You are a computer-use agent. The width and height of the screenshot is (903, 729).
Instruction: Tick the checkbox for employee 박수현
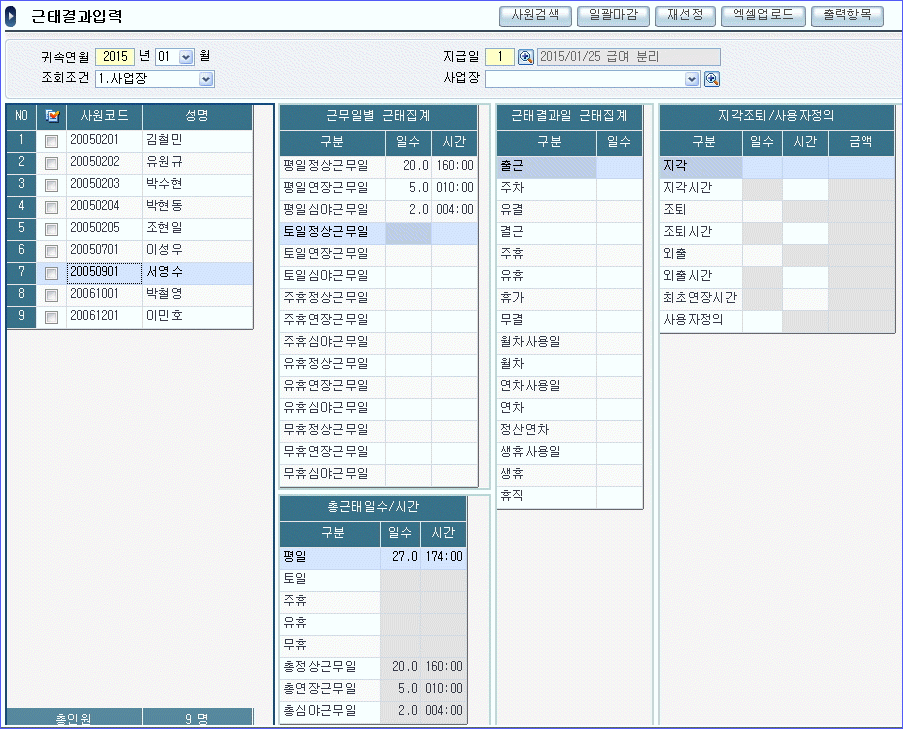(52, 186)
